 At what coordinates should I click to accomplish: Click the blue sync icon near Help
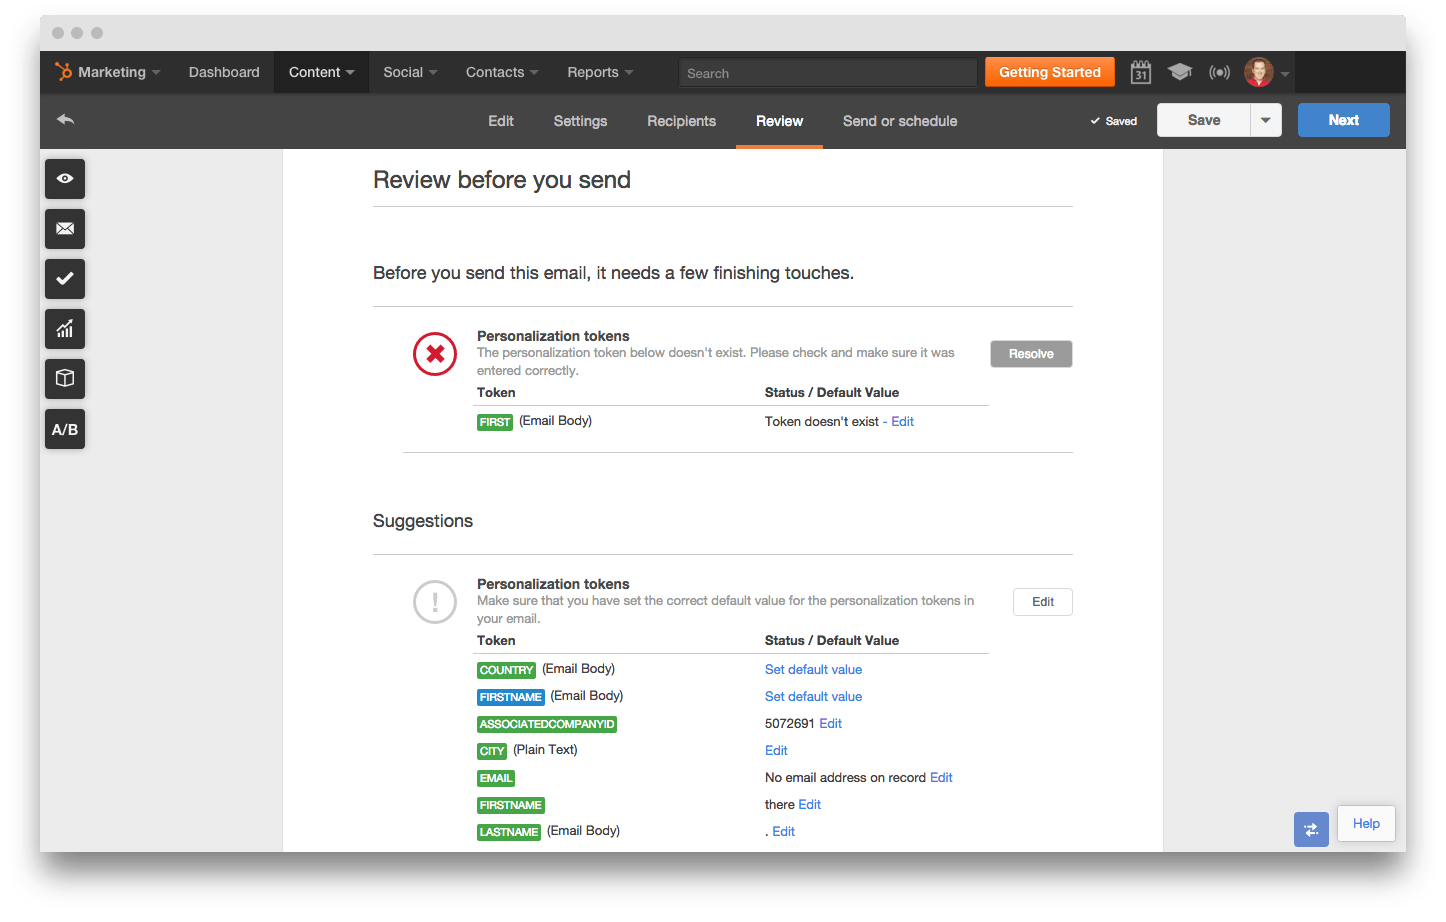pyautogui.click(x=1311, y=829)
